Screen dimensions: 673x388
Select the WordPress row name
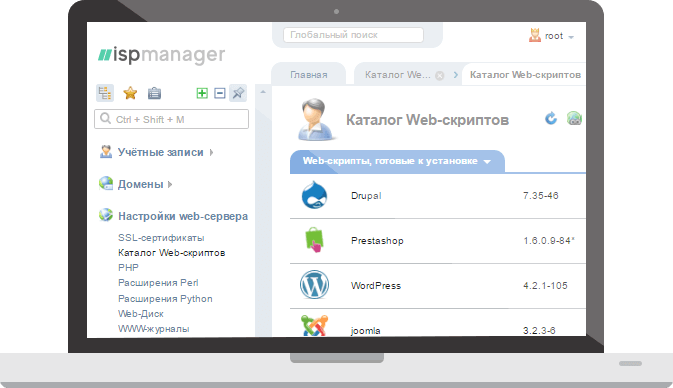click(376, 286)
